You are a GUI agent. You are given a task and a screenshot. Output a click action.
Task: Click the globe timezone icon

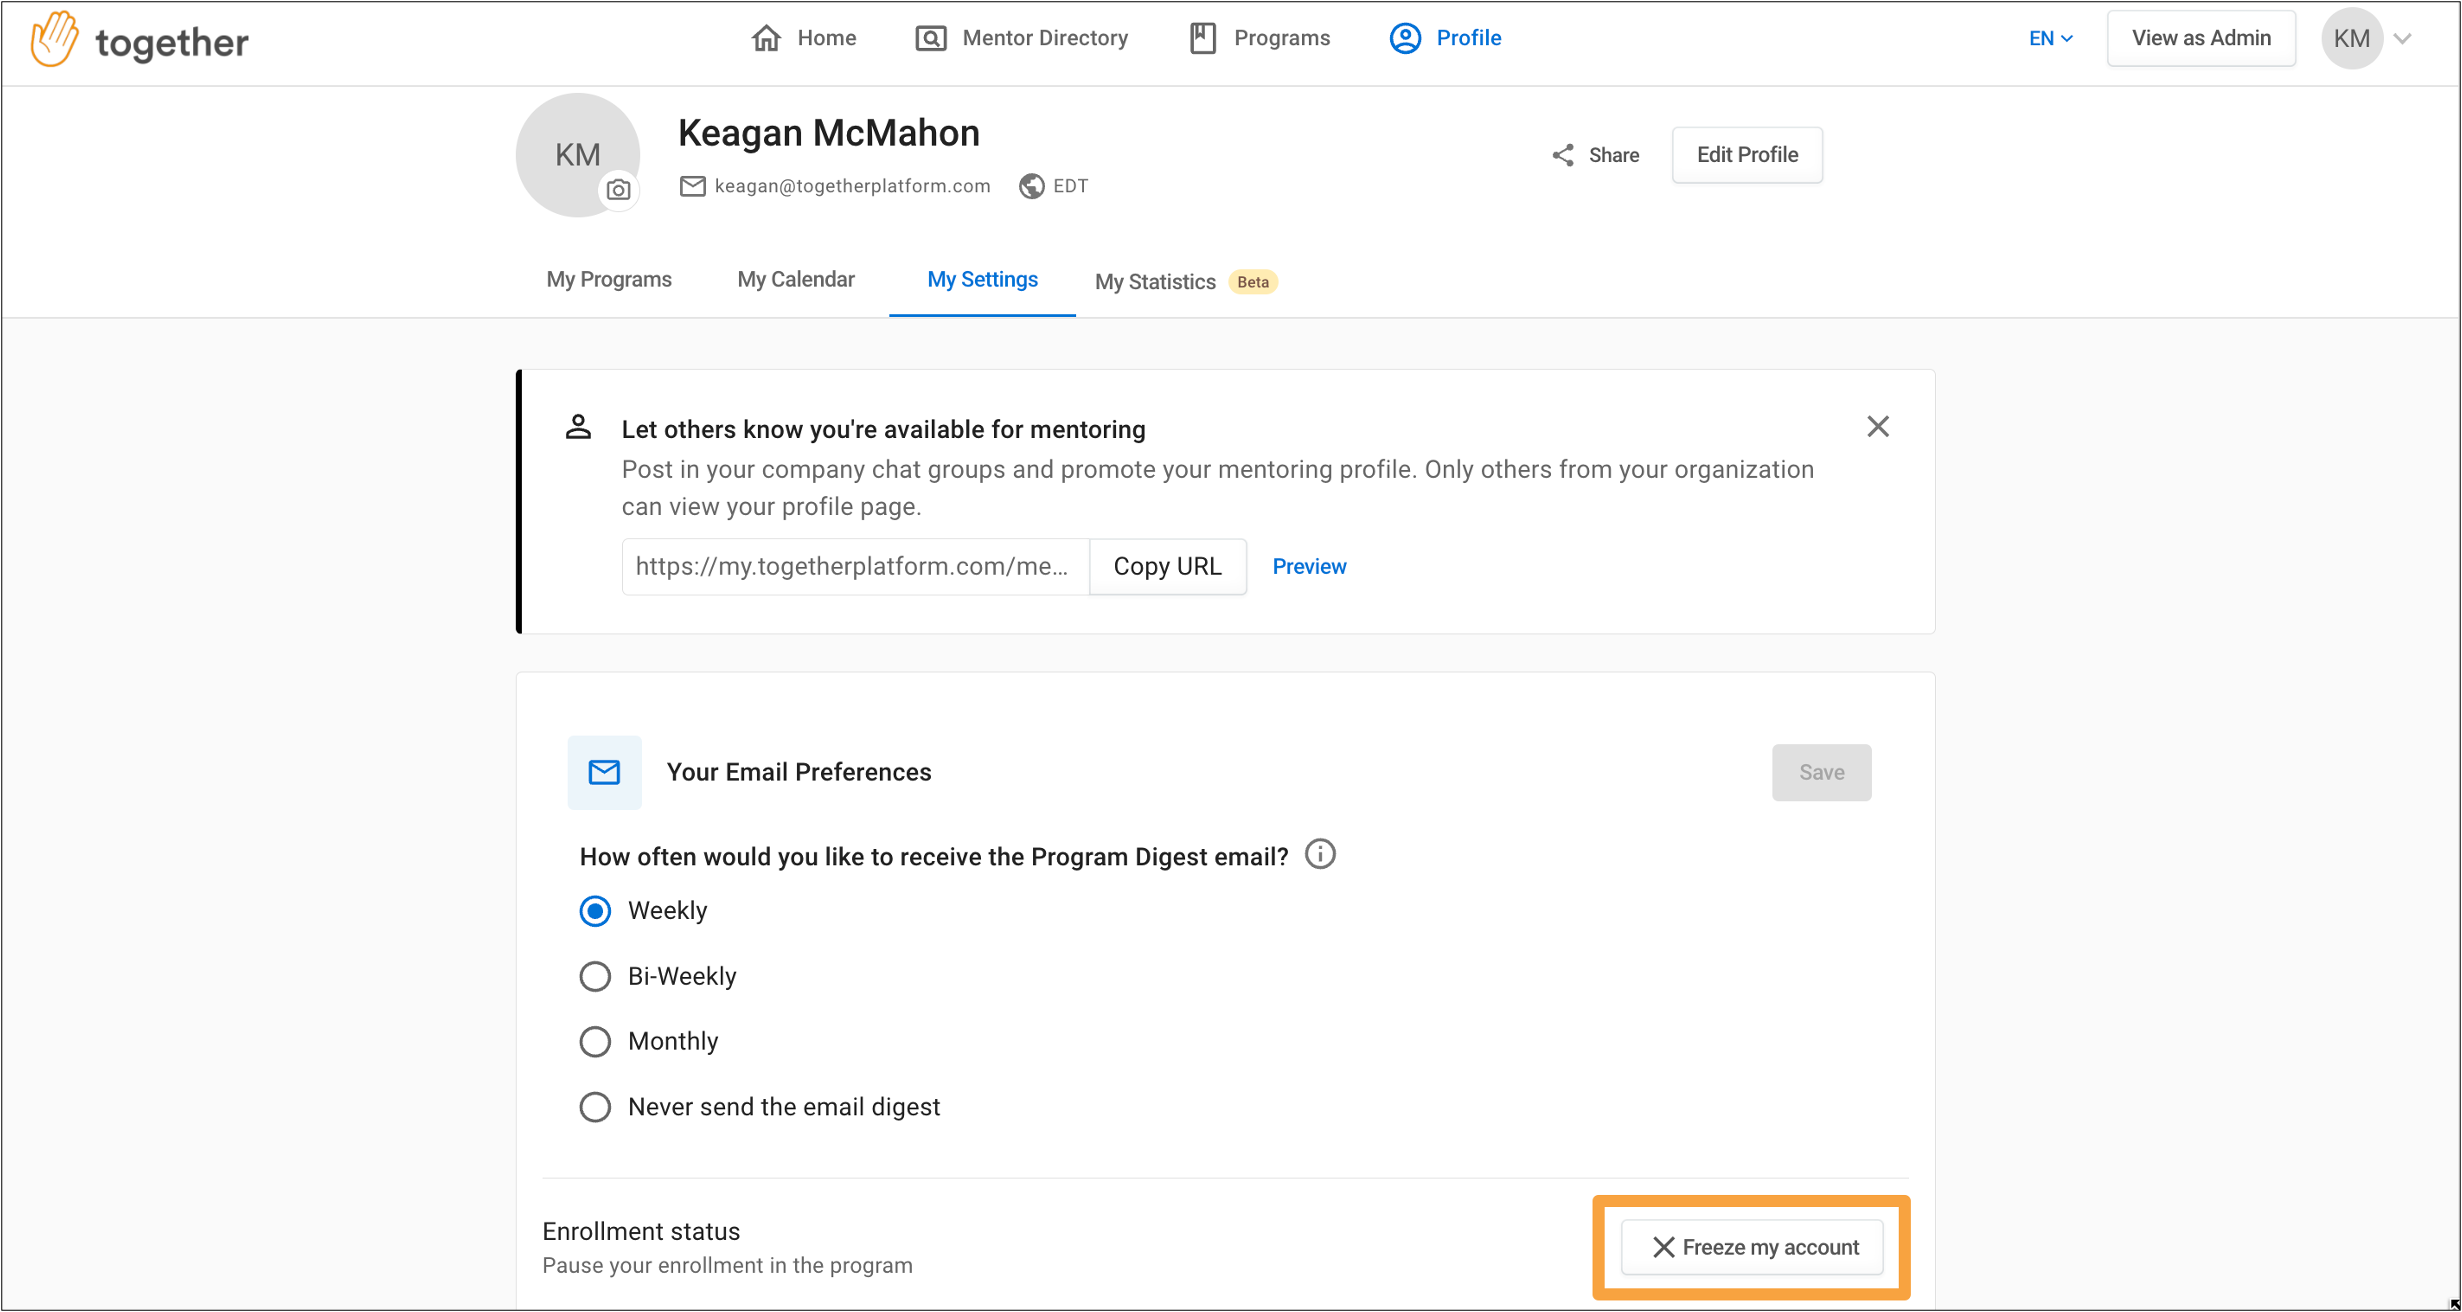1031,186
